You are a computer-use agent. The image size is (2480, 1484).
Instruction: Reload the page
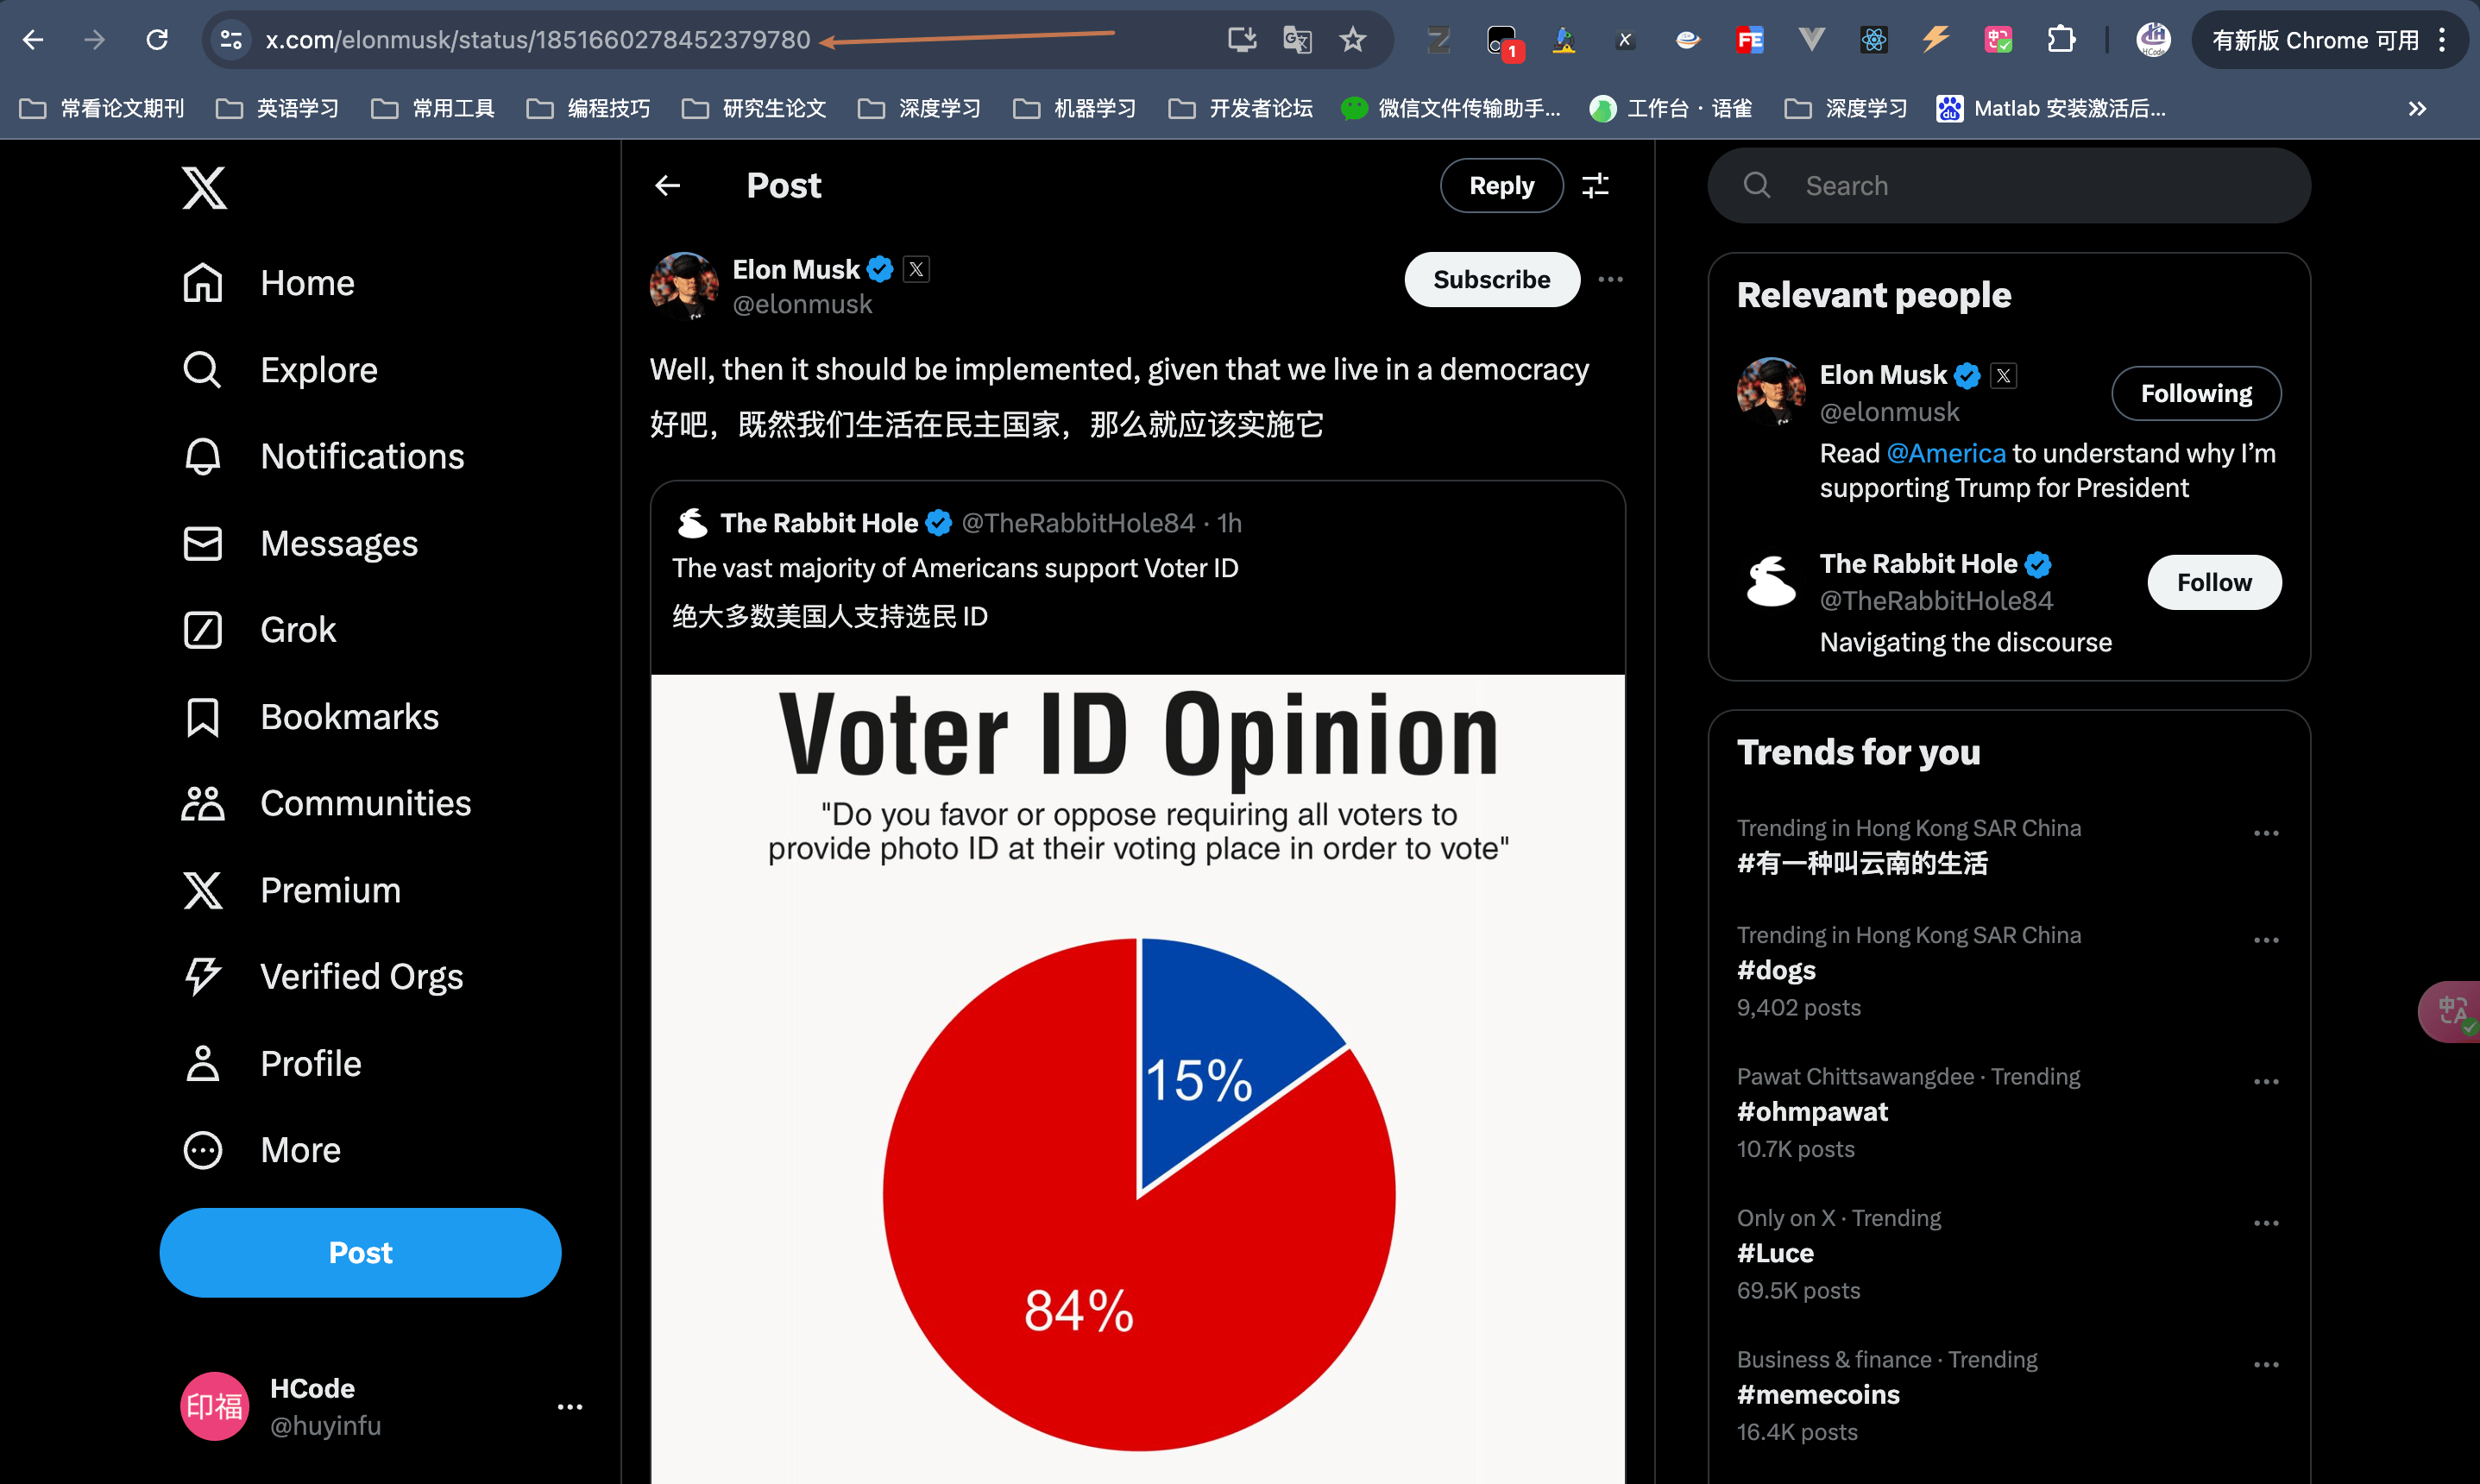point(157,40)
